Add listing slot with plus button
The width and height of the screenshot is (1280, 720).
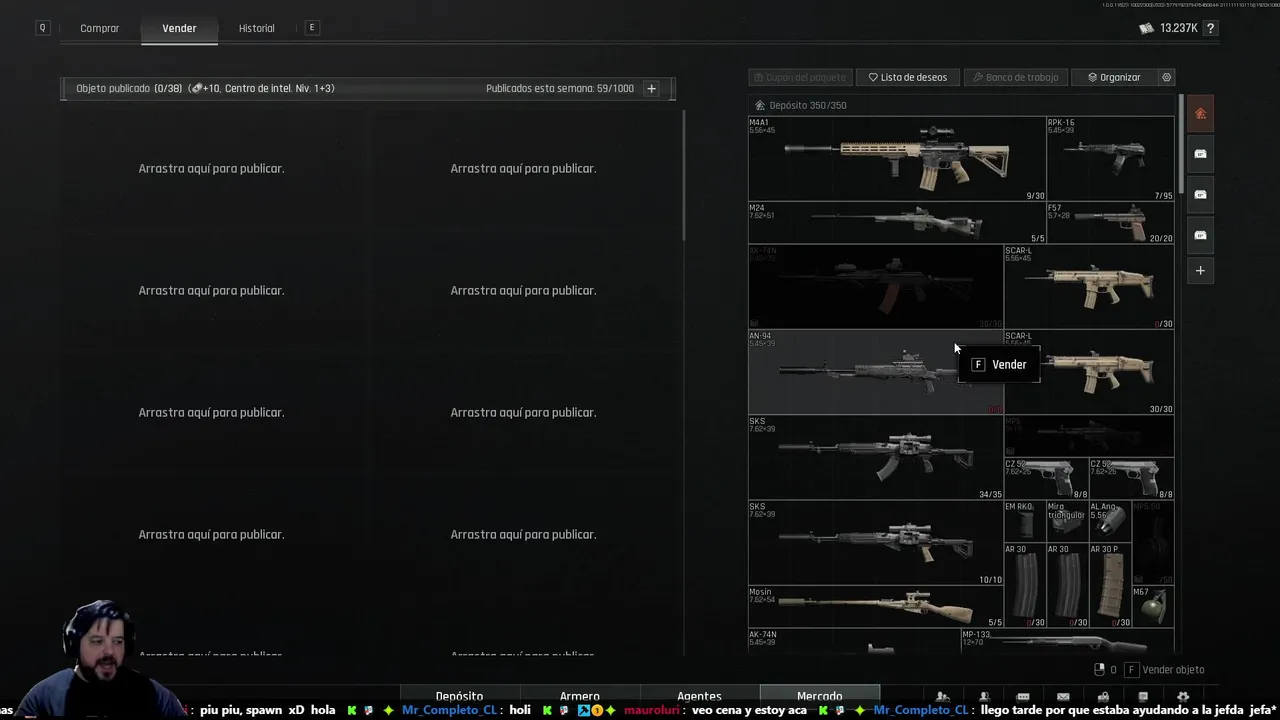651,88
